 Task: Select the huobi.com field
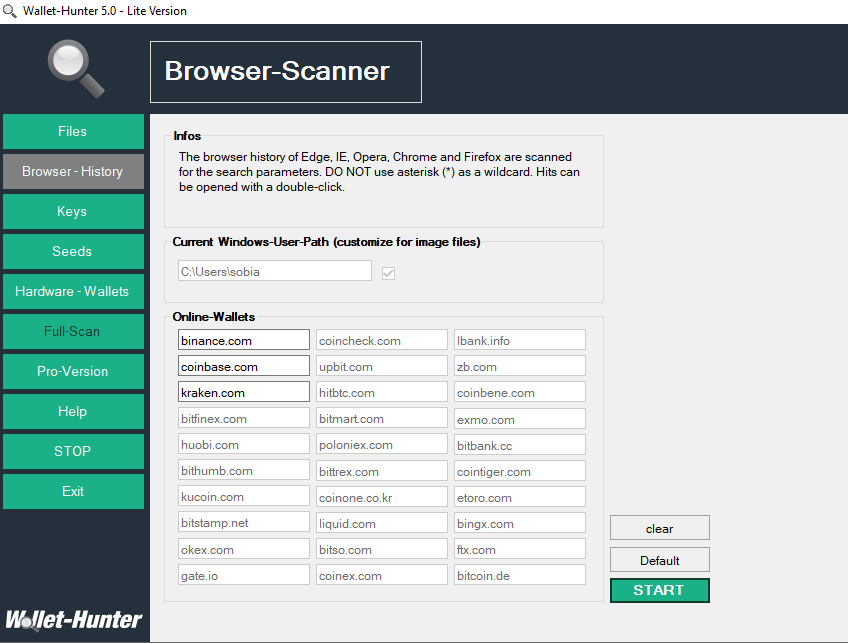coord(244,444)
